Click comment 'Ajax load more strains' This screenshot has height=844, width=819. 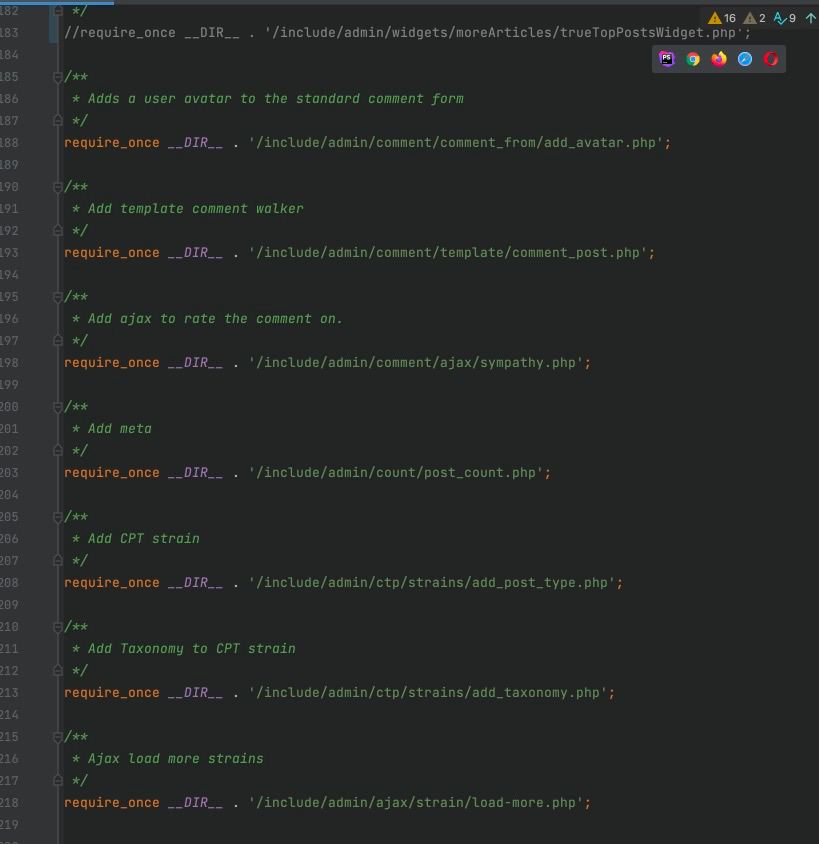point(175,759)
